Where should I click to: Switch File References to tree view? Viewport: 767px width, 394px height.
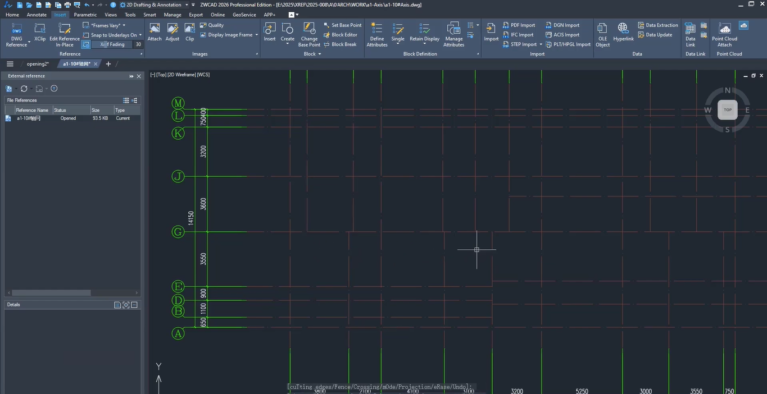pyautogui.click(x=135, y=100)
